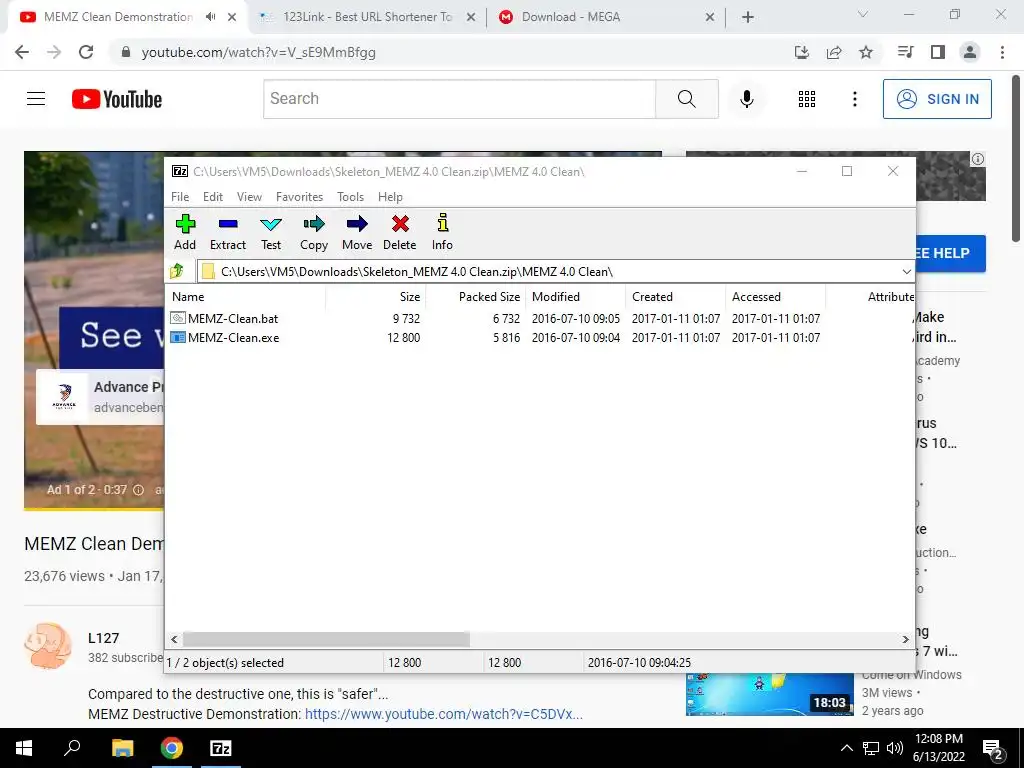Close the MEMZ Clean Demonstration tab
Viewport: 1024px width, 768px height.
click(232, 17)
